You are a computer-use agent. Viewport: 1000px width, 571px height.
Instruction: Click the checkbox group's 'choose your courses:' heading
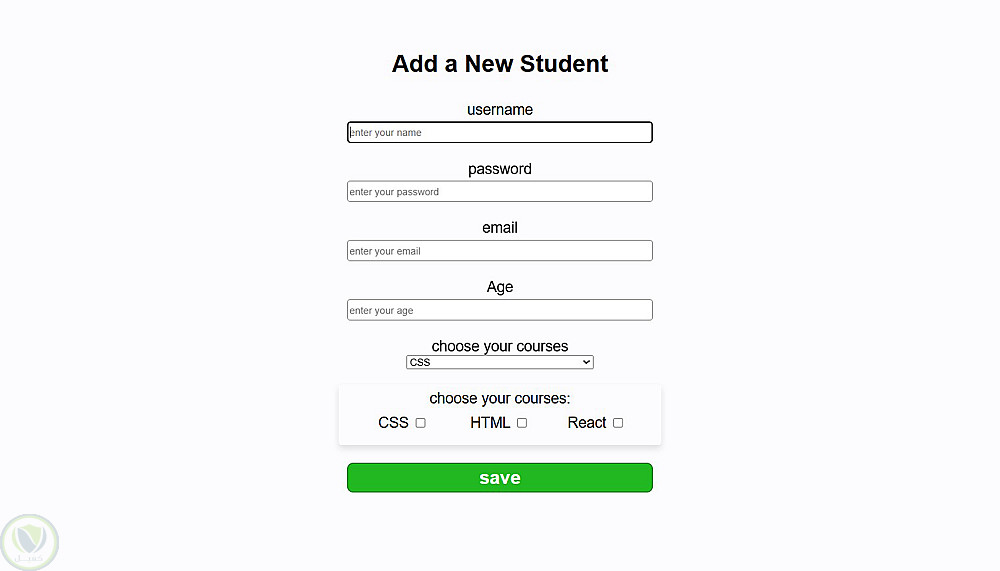pyautogui.click(x=500, y=398)
